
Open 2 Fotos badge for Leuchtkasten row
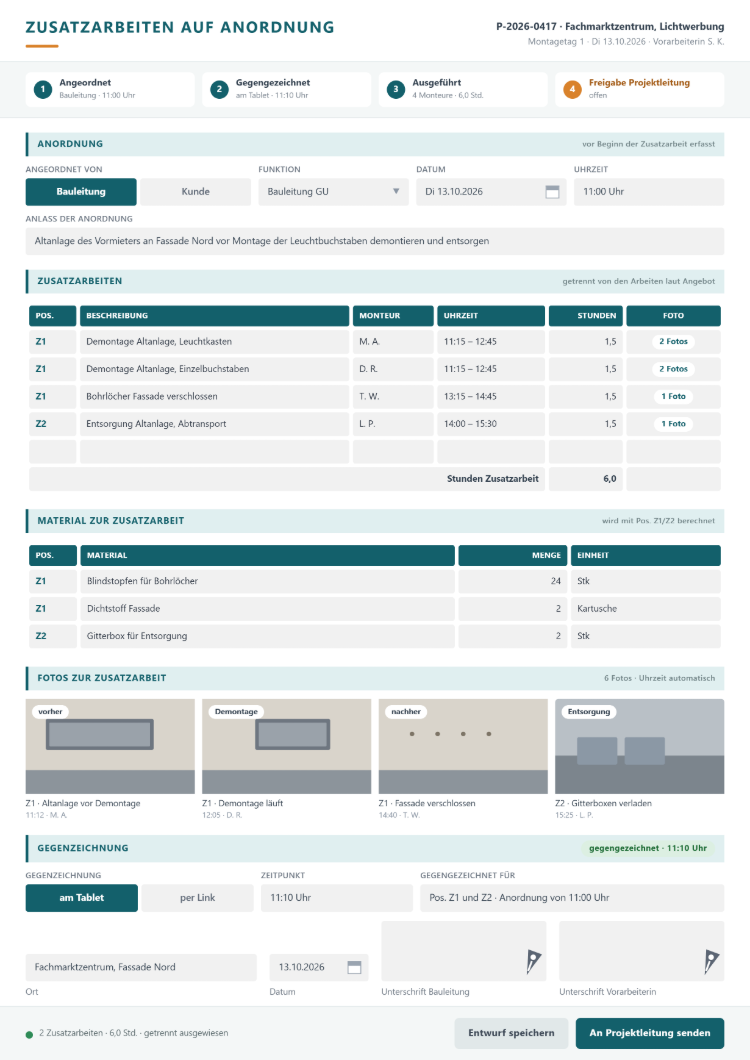pyautogui.click(x=674, y=341)
